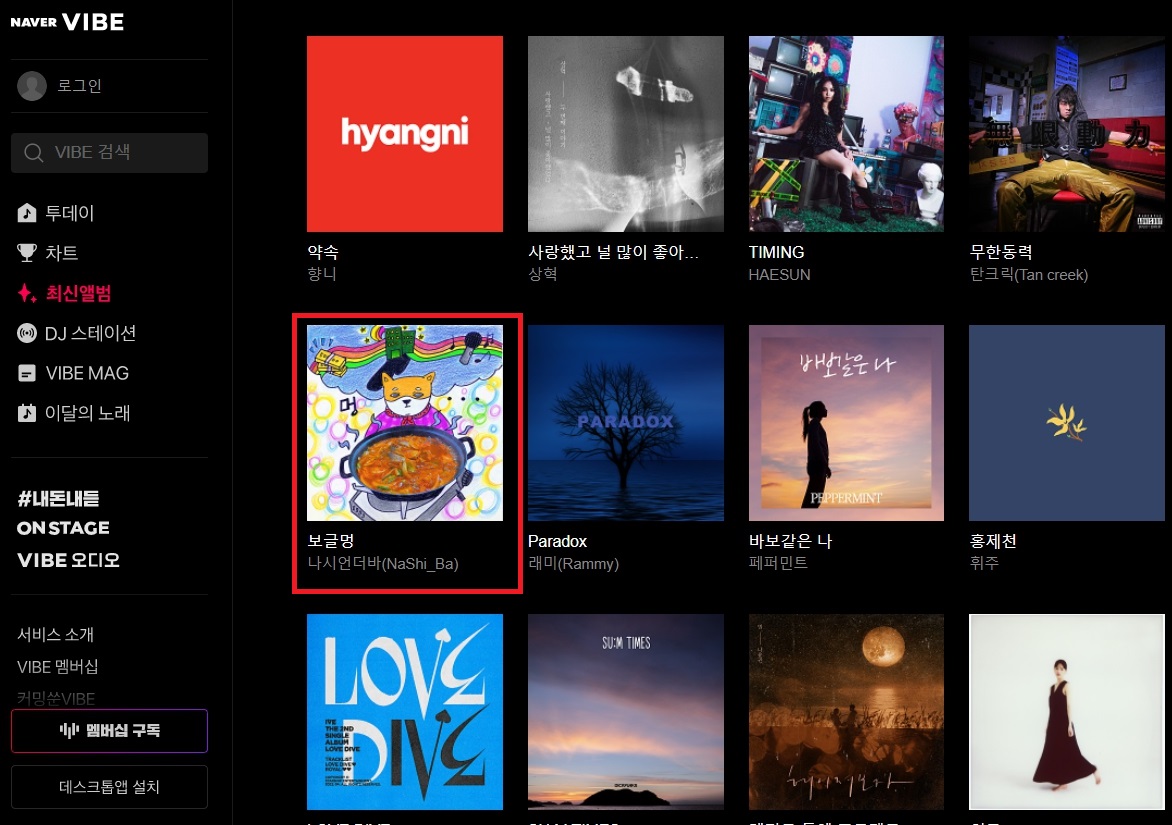Select the 최신앨범 menu item
Screen dimensions: 1172x825
tap(78, 293)
